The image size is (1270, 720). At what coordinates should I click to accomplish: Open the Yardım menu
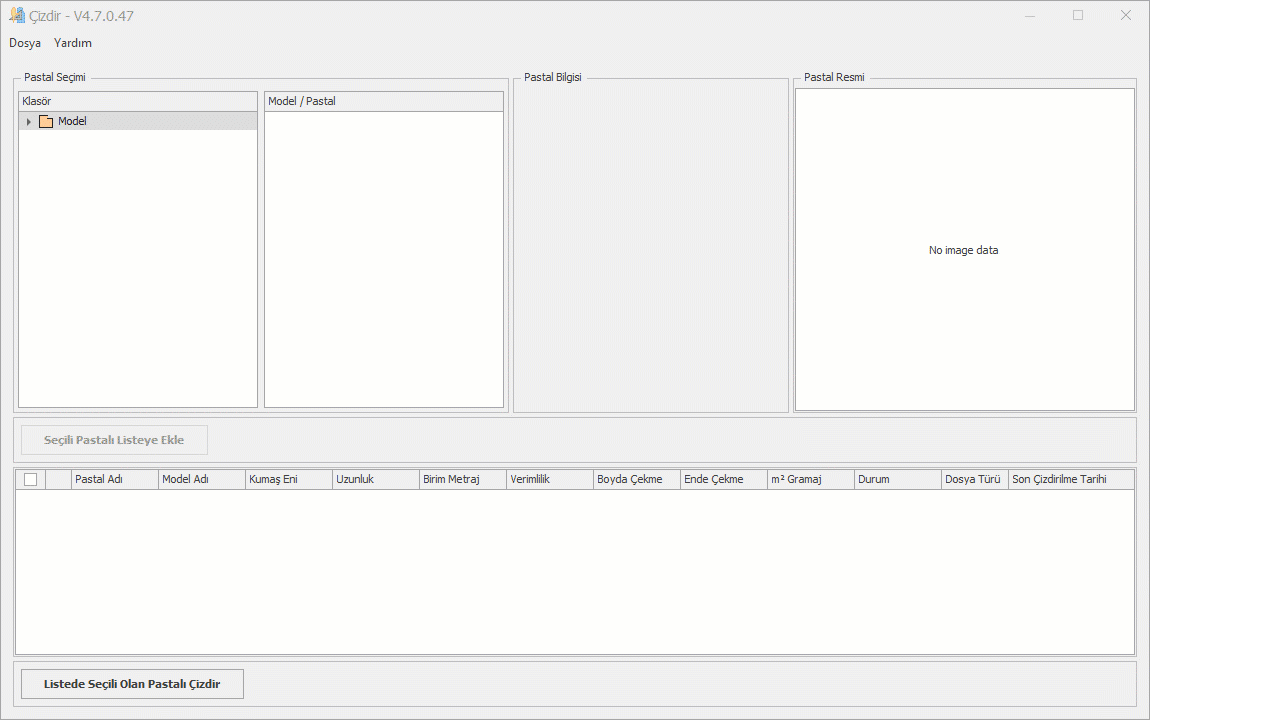point(73,43)
